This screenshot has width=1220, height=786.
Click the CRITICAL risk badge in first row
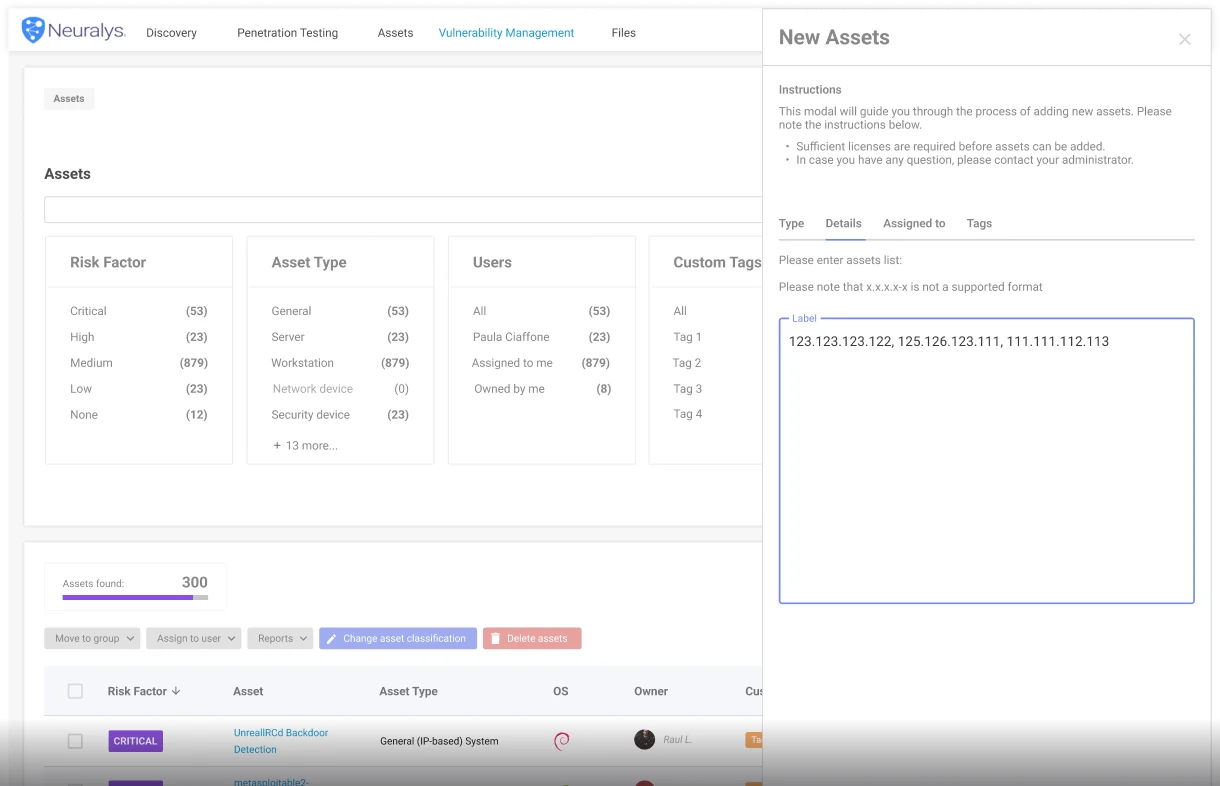coord(135,741)
